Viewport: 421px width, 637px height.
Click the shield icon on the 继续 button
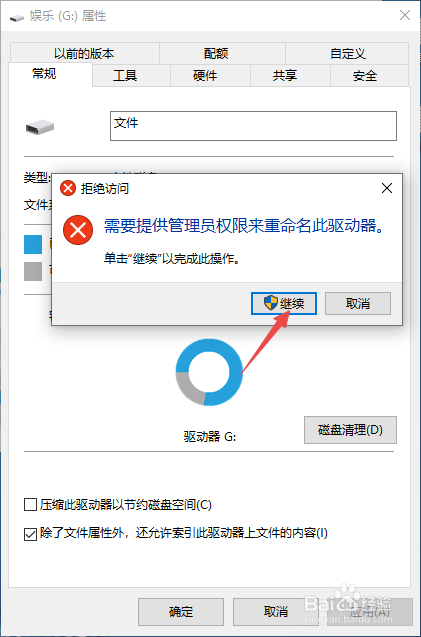pos(271,303)
